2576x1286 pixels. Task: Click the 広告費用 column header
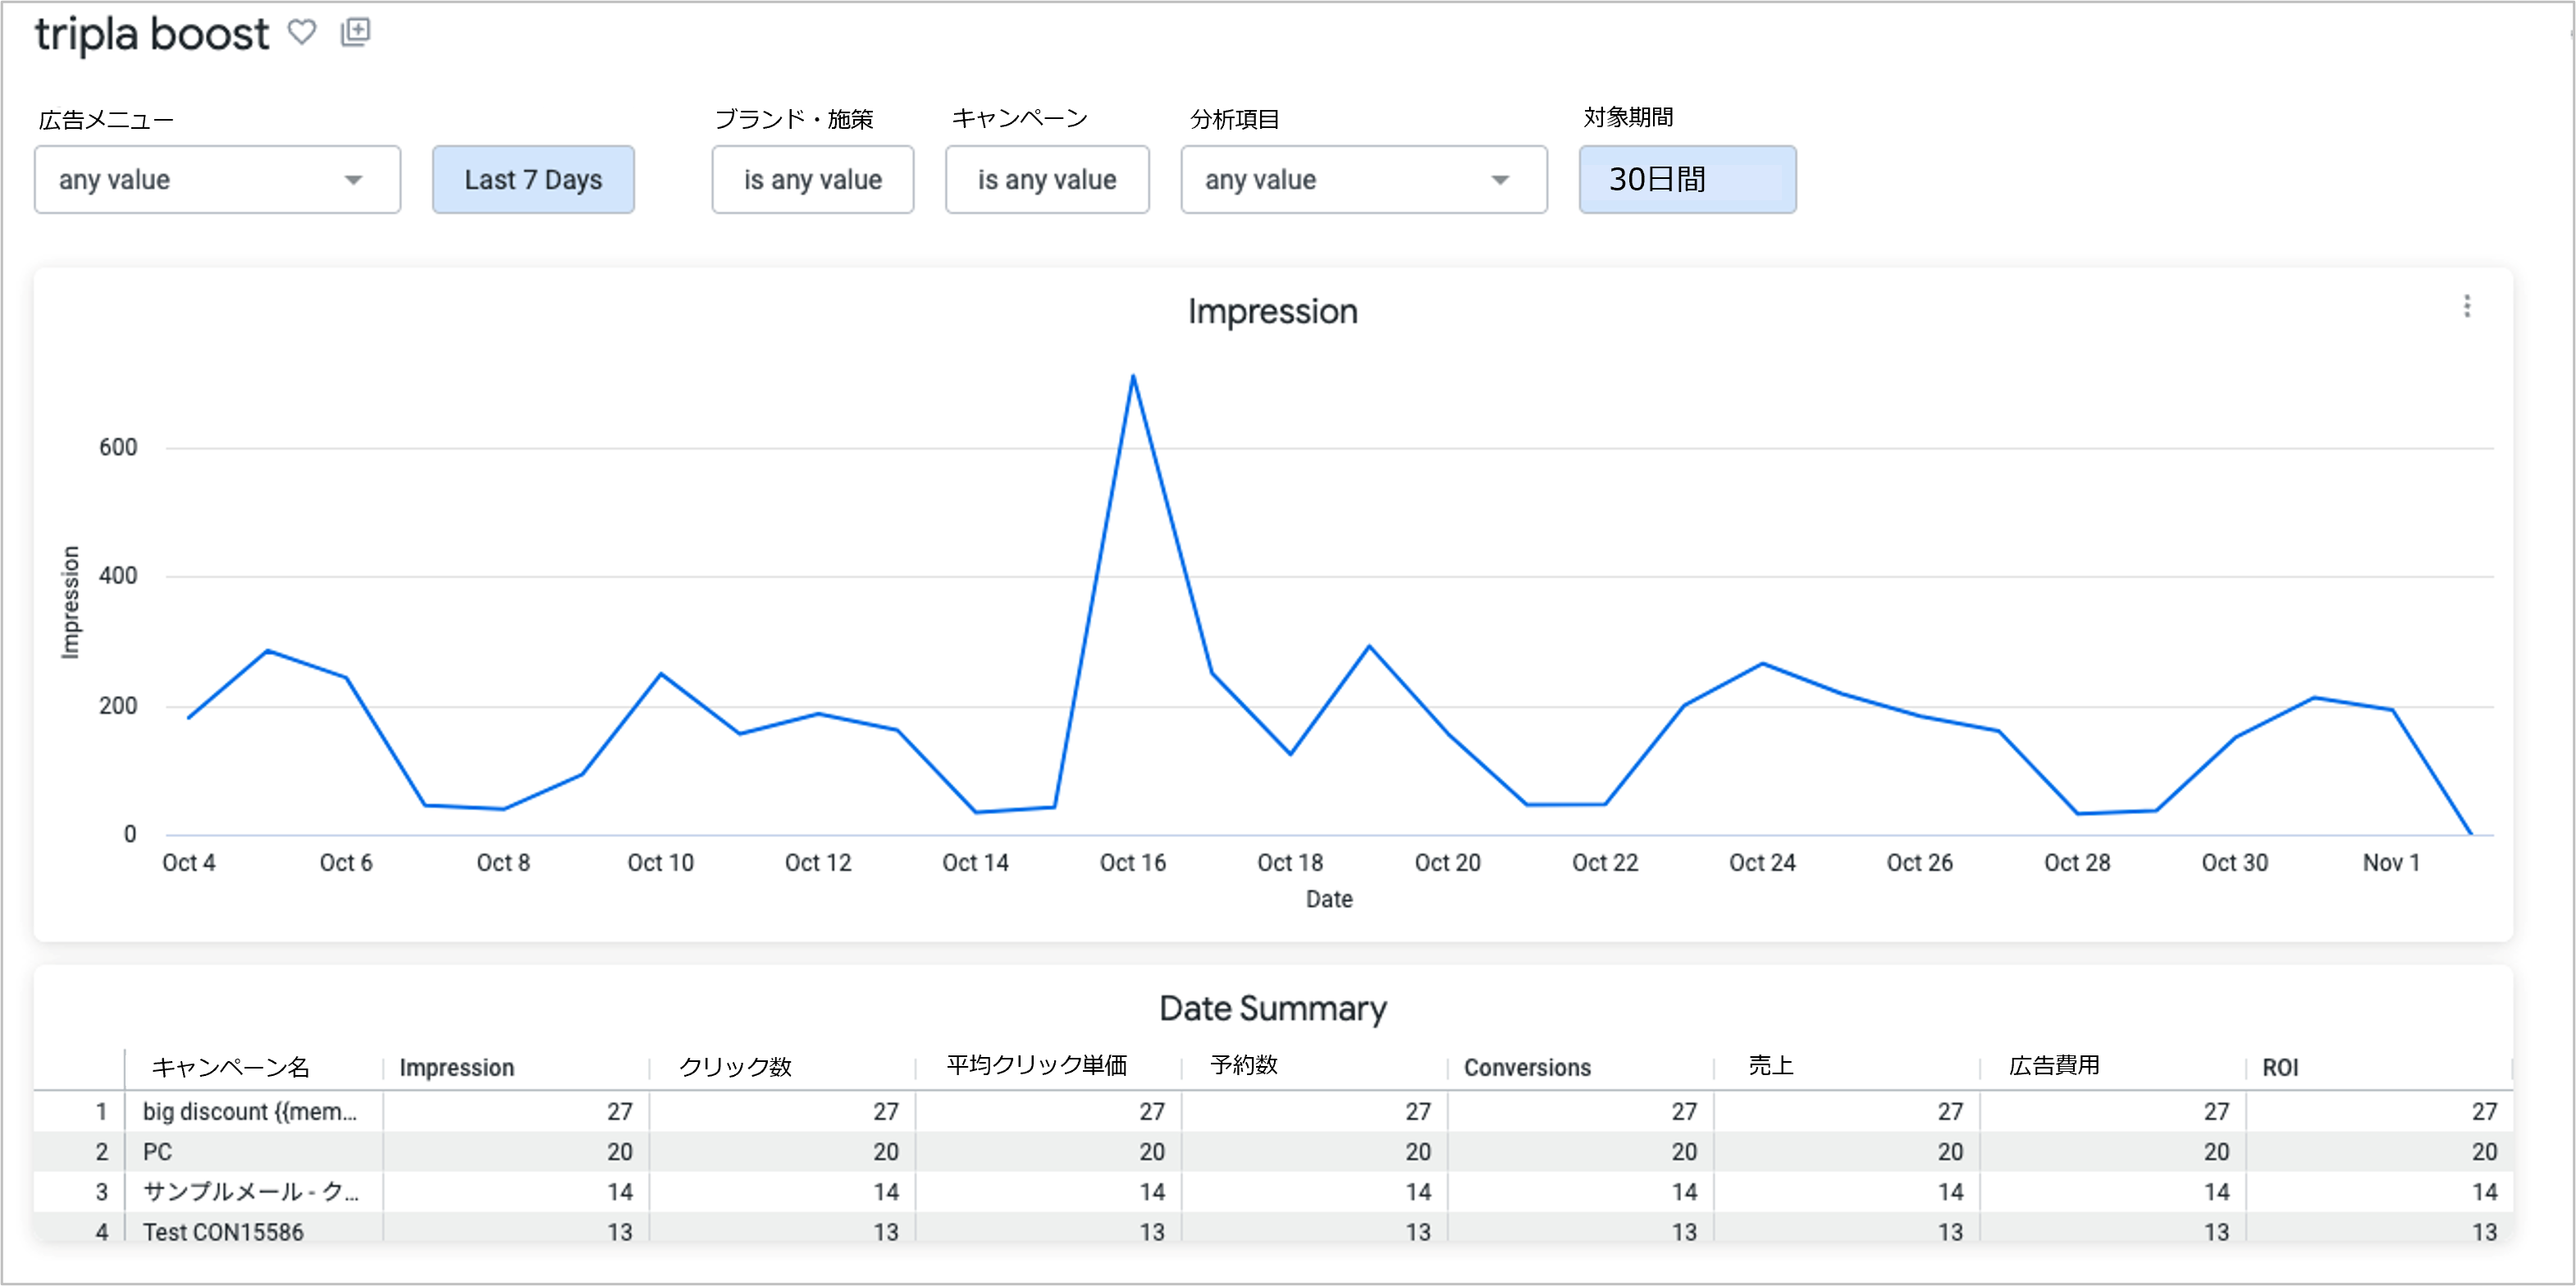[x=2054, y=1066]
